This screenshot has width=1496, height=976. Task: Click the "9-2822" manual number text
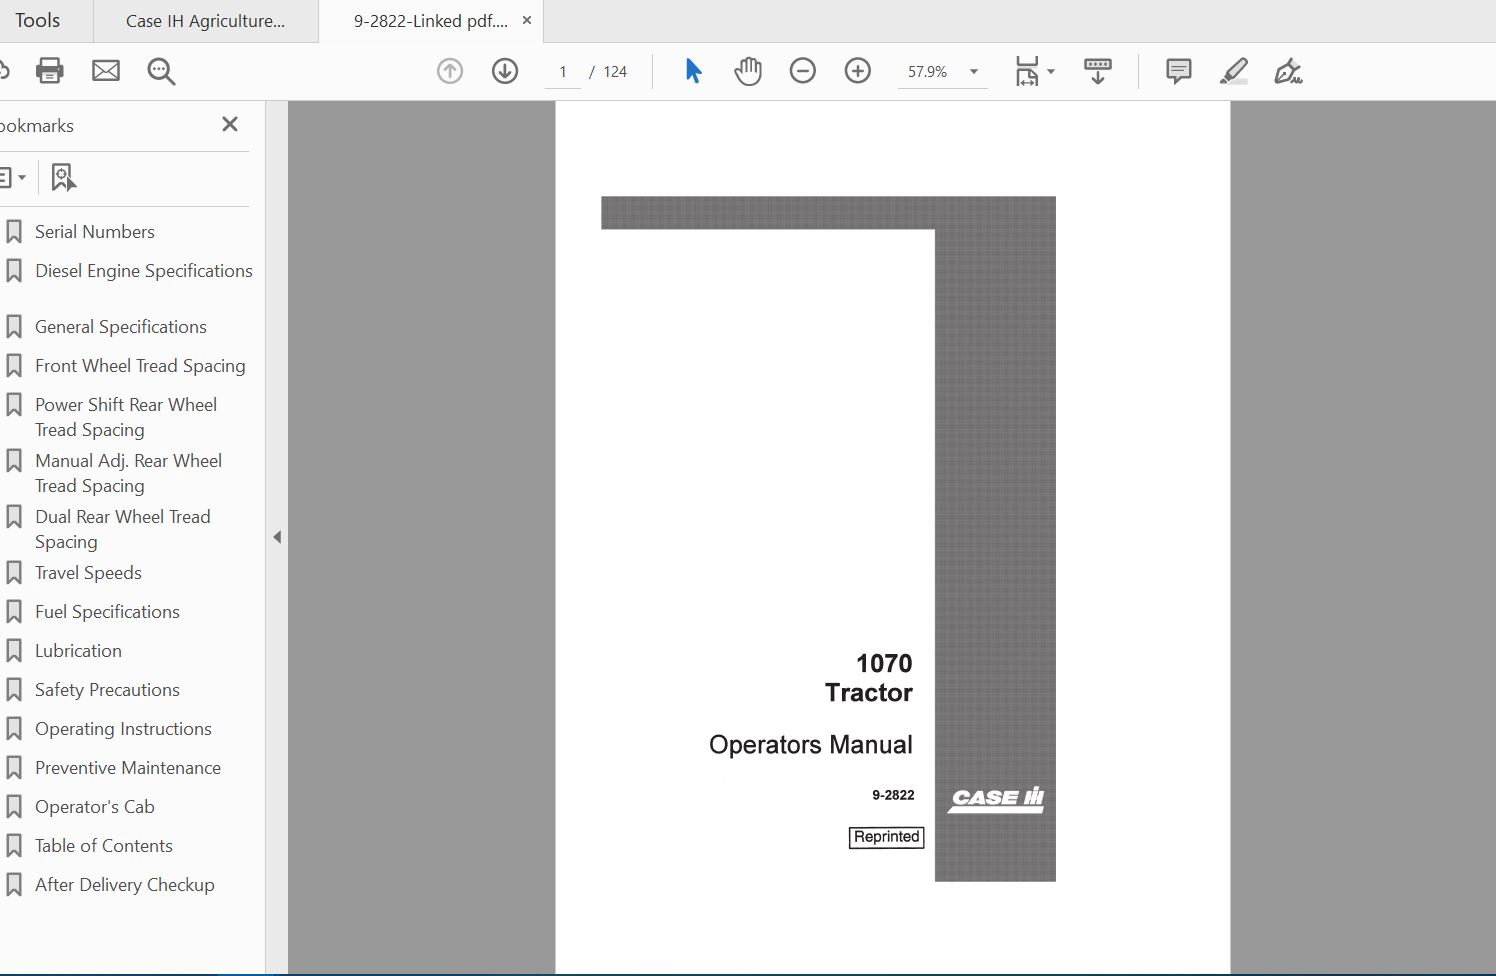coord(893,796)
